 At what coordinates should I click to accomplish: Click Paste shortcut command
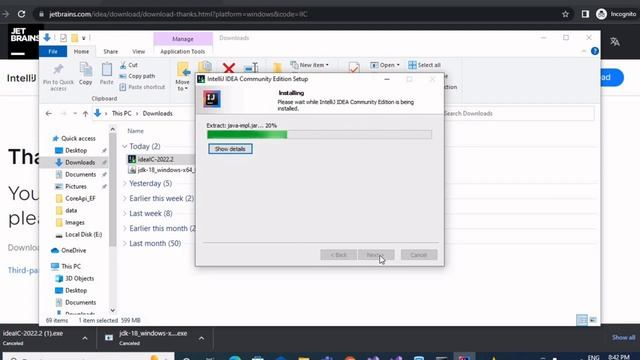tap(142, 87)
